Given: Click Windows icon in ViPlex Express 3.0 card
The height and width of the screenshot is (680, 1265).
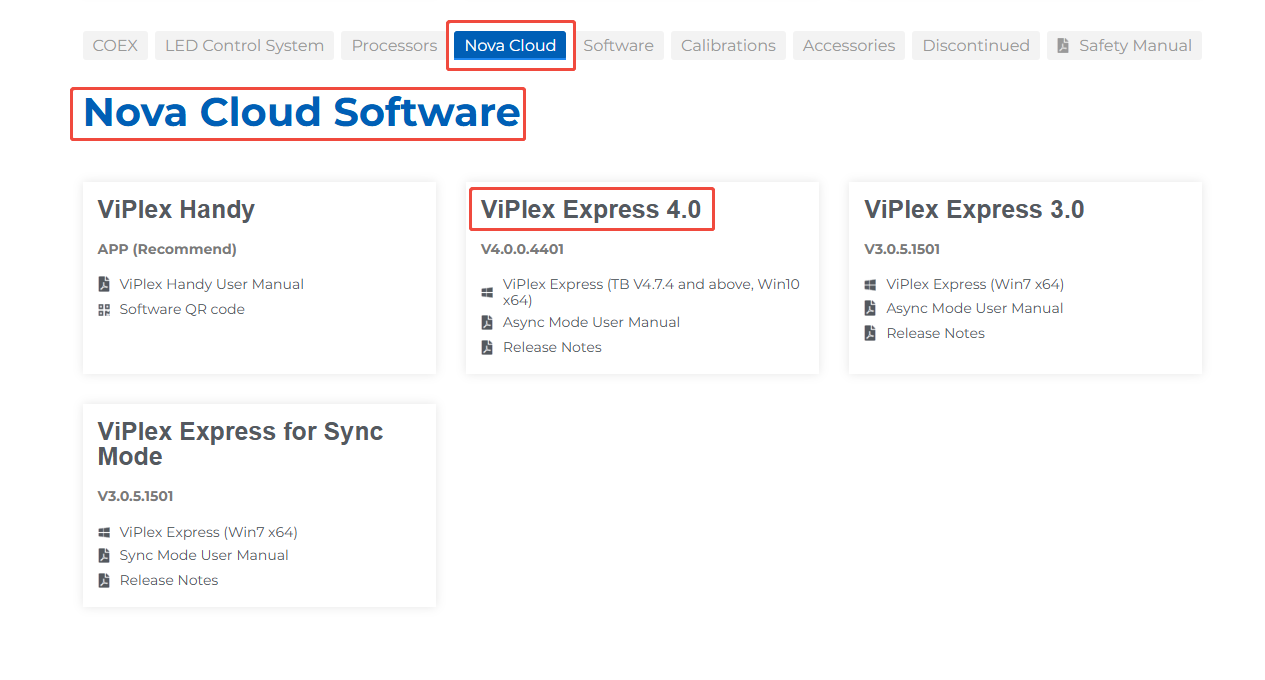Looking at the screenshot, I should (x=870, y=284).
